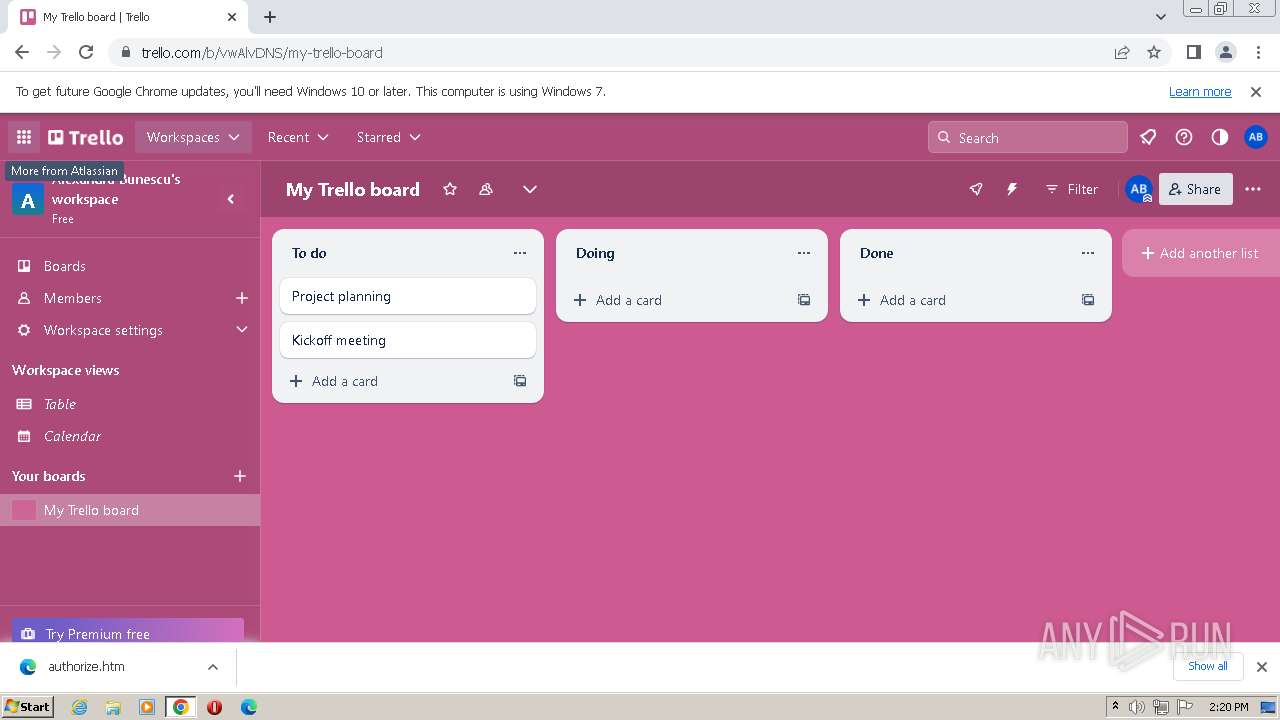
Task: Open the To do list actions menu
Action: 520,253
